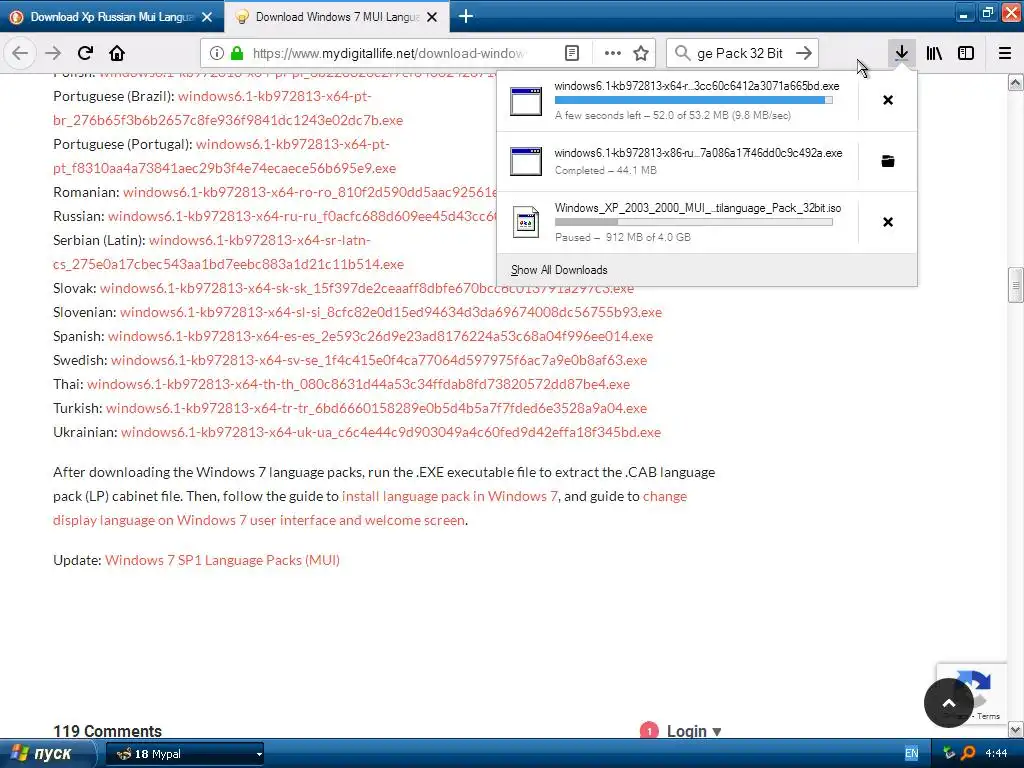
Task: Click the search magnifier icon
Action: 682,53
